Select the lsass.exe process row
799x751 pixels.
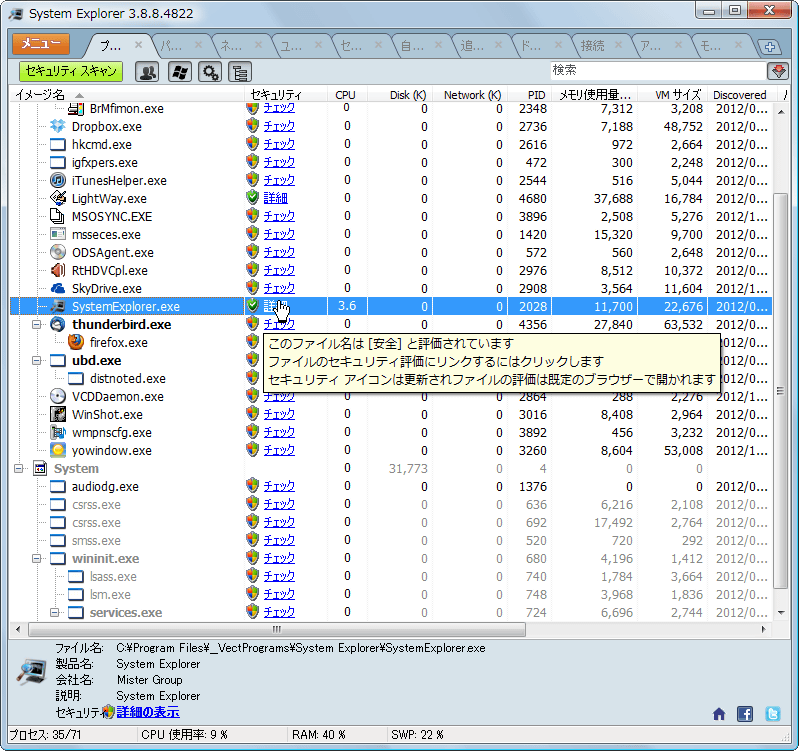391,577
